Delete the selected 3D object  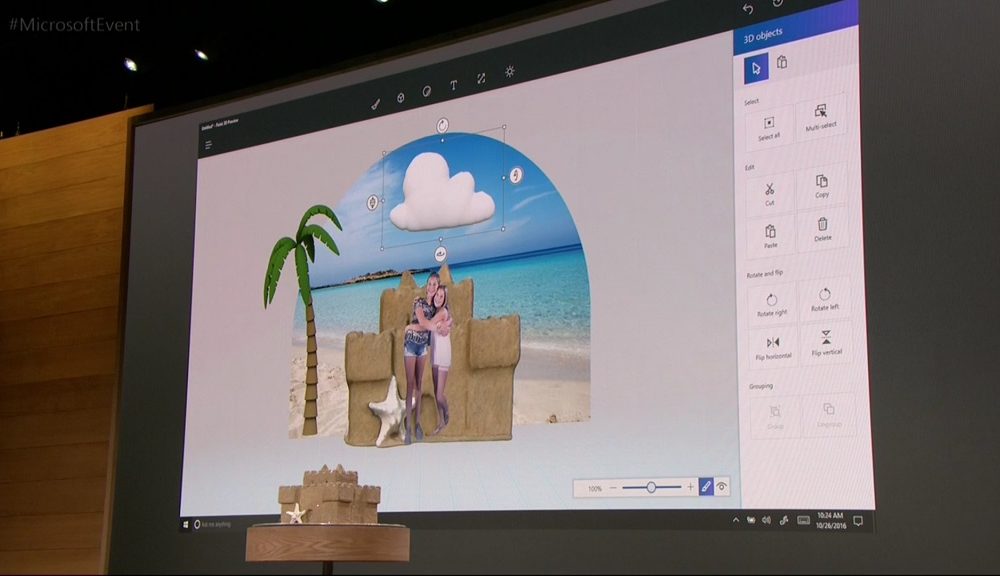823,229
